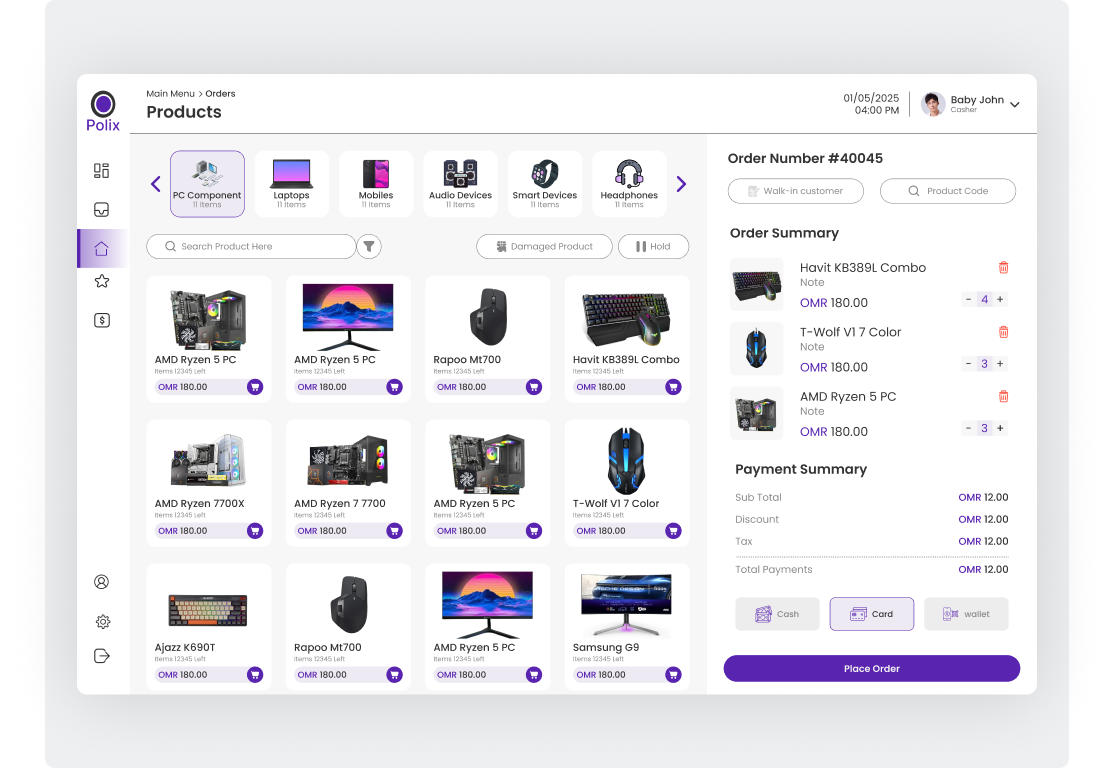This screenshot has width=1114, height=776.
Task: Open the settings gear in sidebar
Action: point(102,622)
